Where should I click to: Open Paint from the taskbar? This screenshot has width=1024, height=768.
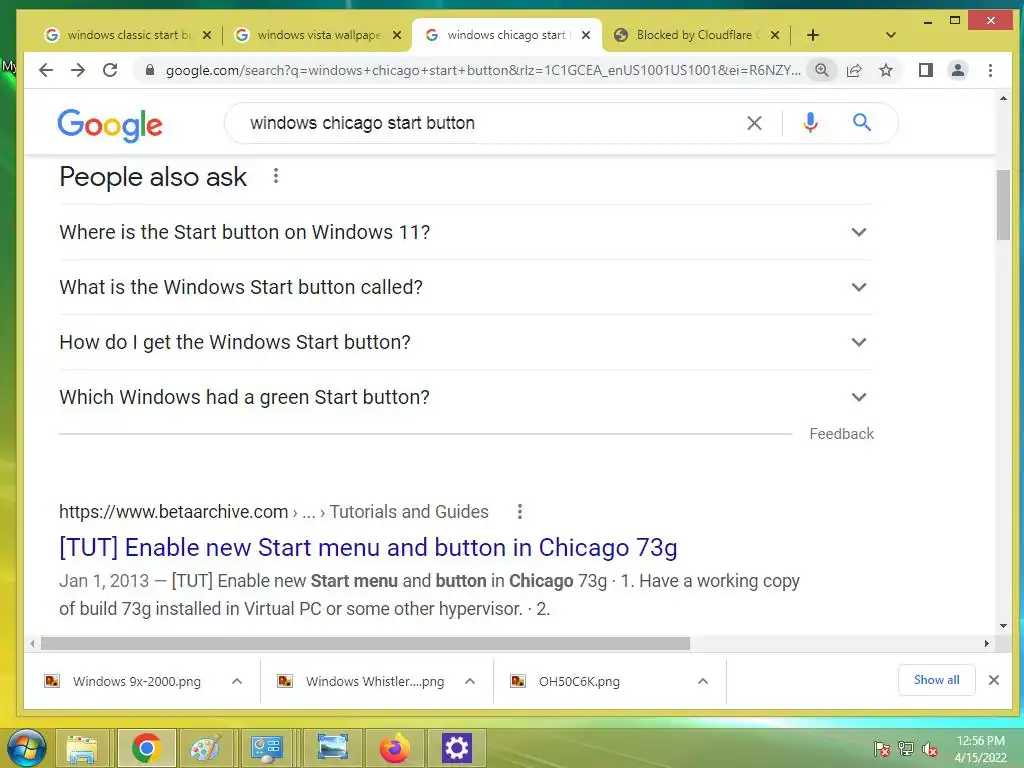point(206,748)
